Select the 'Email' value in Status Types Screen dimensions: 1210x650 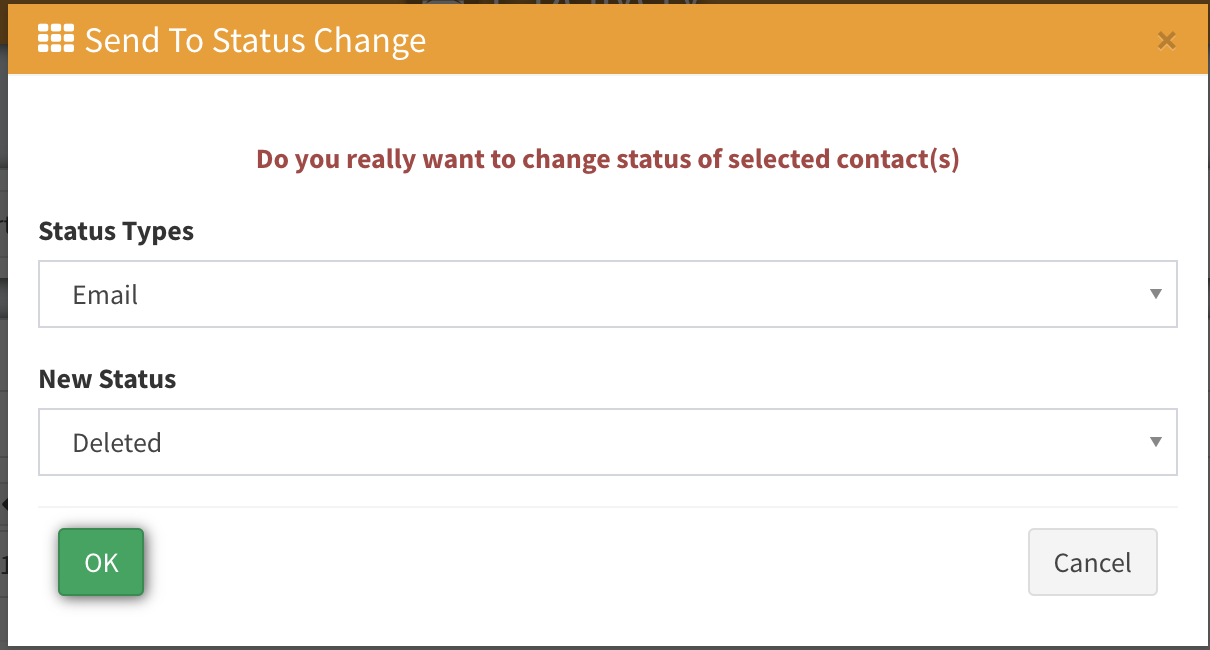(105, 295)
